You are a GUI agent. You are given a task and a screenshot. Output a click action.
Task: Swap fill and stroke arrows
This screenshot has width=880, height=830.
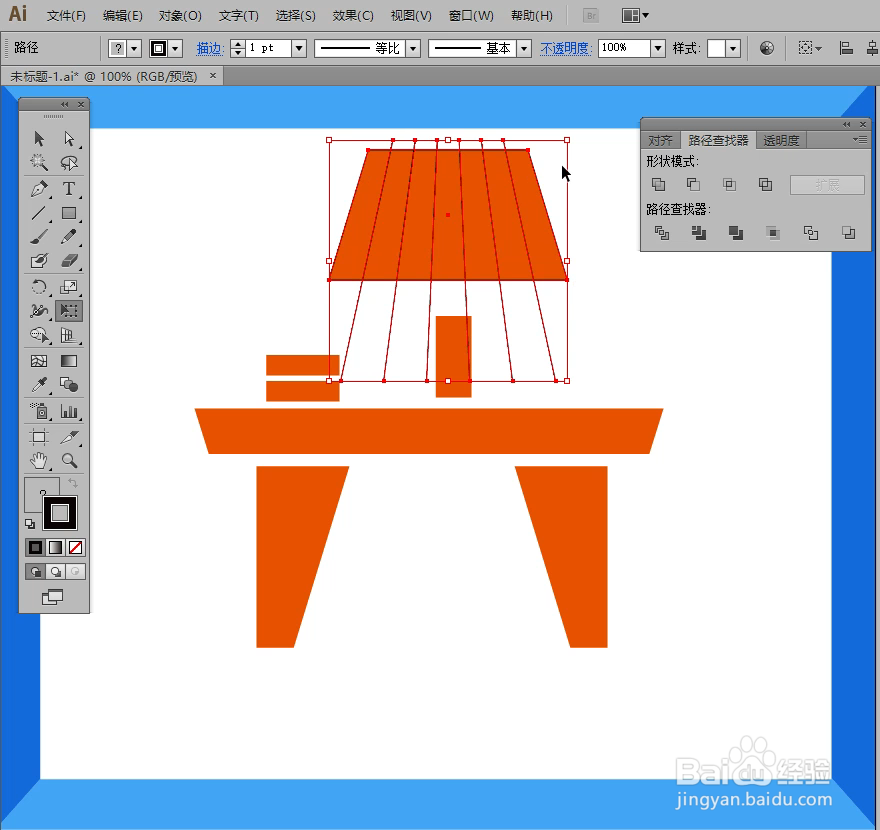point(72,483)
